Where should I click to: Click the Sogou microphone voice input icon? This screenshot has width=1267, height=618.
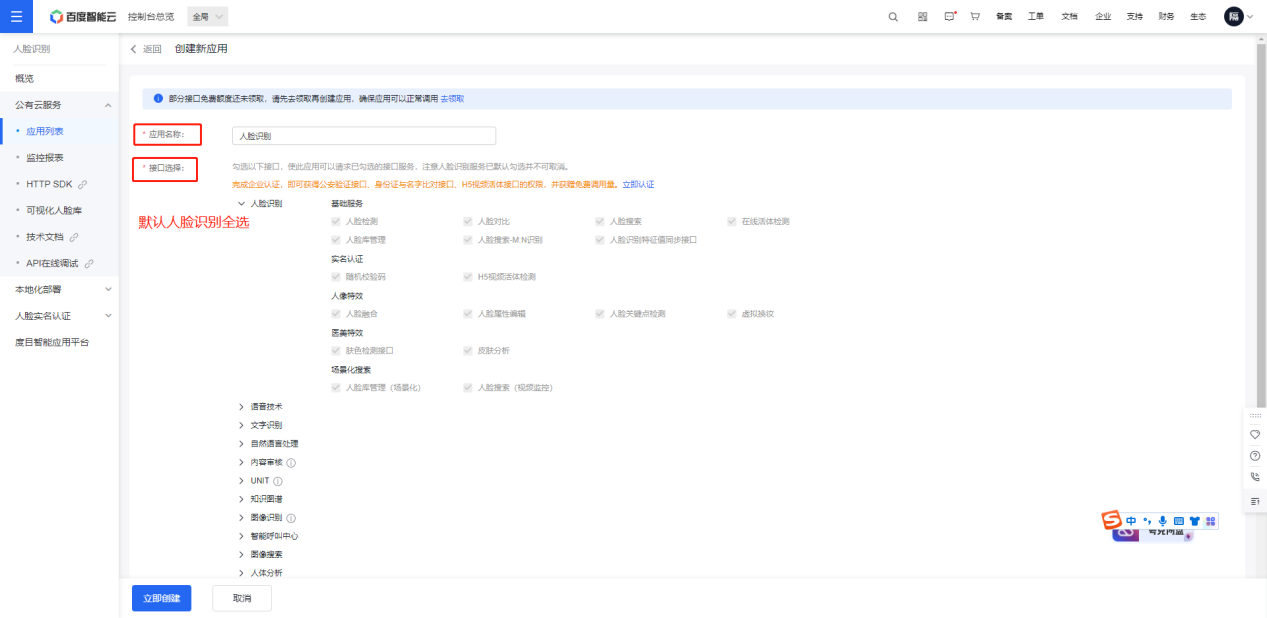(x=1163, y=521)
